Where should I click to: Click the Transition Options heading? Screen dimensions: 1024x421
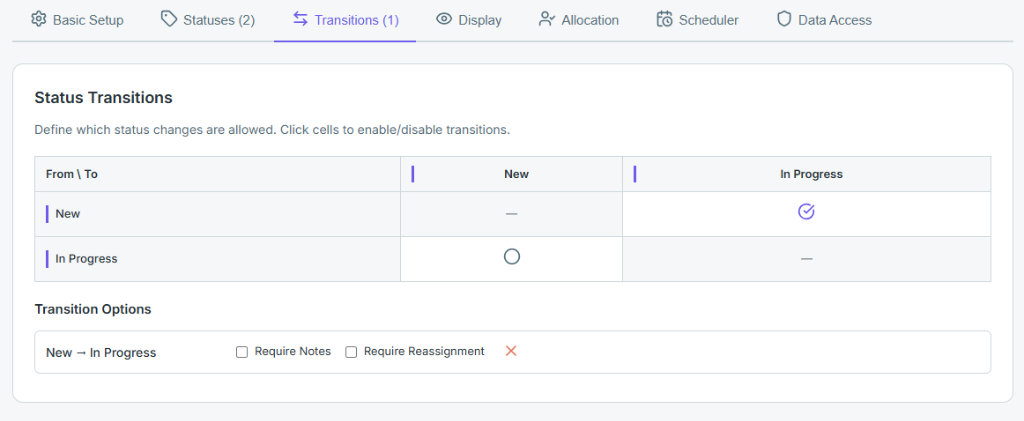pyautogui.click(x=93, y=309)
